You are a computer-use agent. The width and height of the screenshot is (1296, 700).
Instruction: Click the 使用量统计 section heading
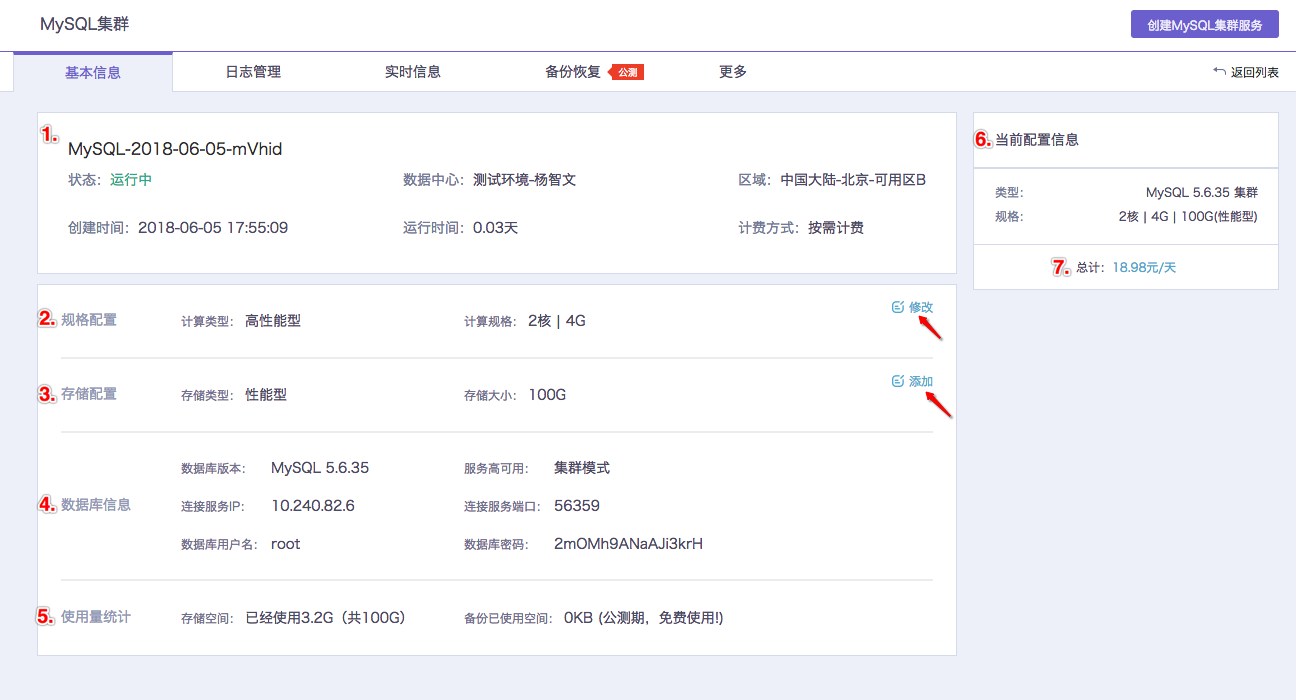(x=96, y=617)
